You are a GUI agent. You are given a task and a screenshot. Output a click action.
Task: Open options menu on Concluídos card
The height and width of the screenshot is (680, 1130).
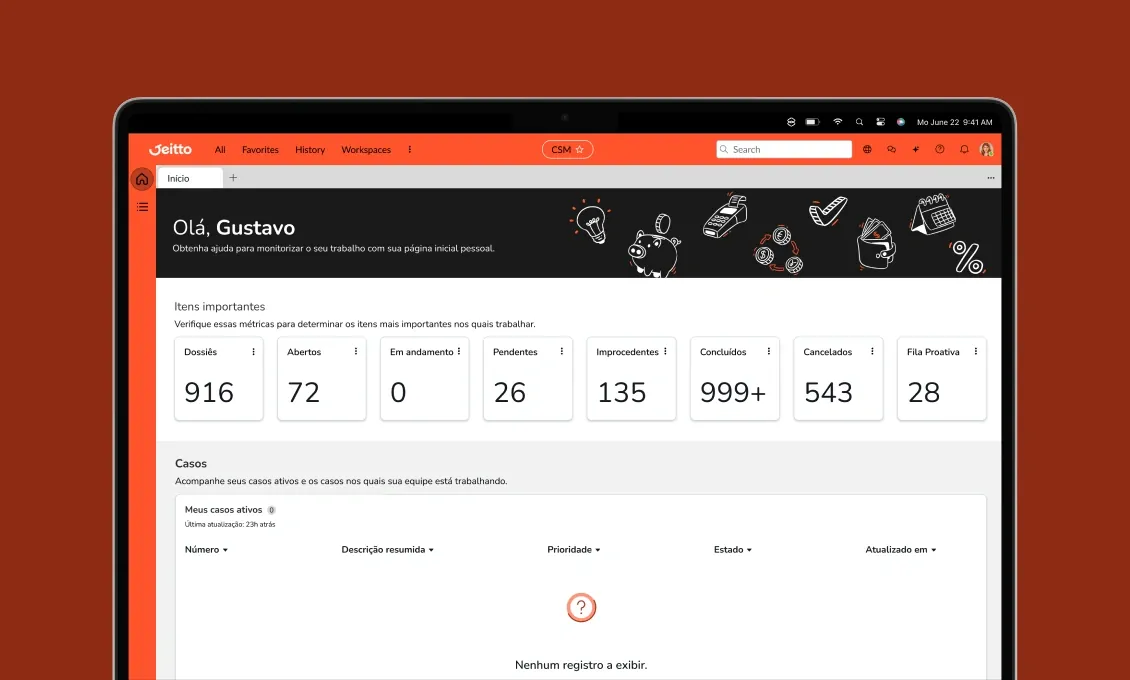[768, 352]
